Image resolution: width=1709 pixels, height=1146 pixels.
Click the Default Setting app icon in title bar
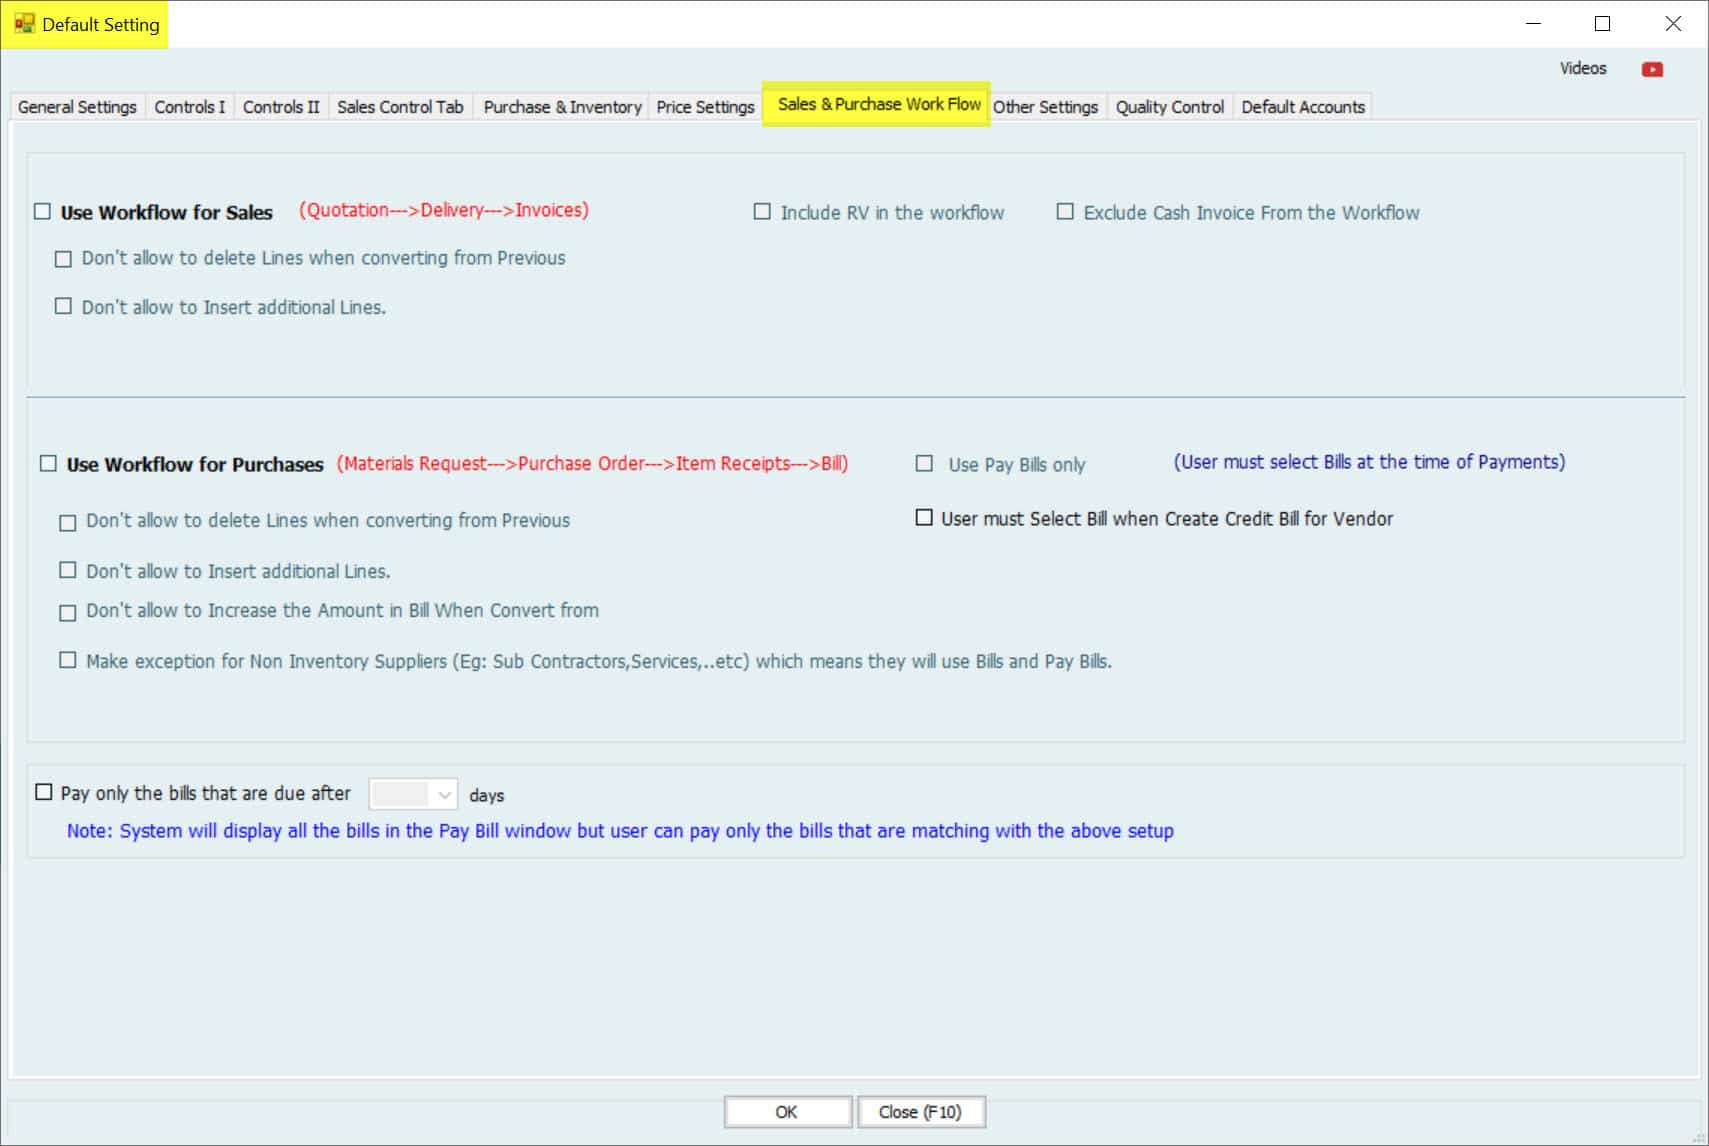click(24, 24)
